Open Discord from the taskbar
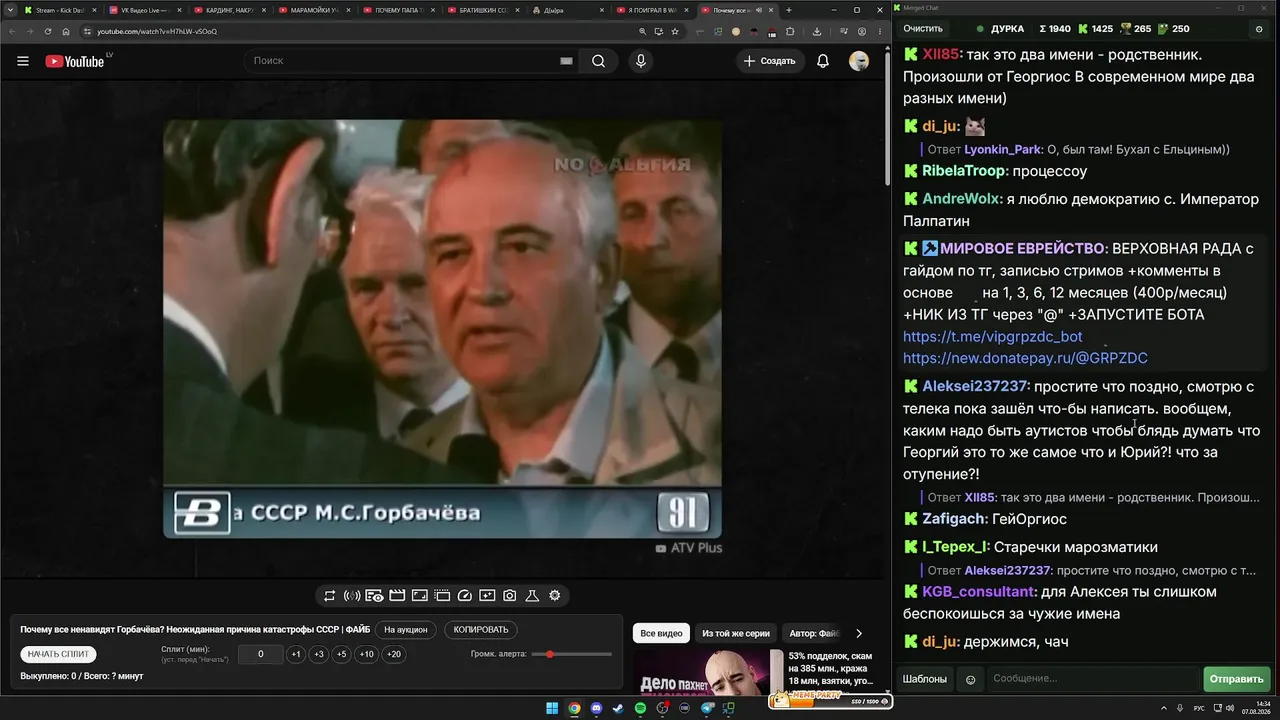This screenshot has width=1280, height=720. coord(596,709)
